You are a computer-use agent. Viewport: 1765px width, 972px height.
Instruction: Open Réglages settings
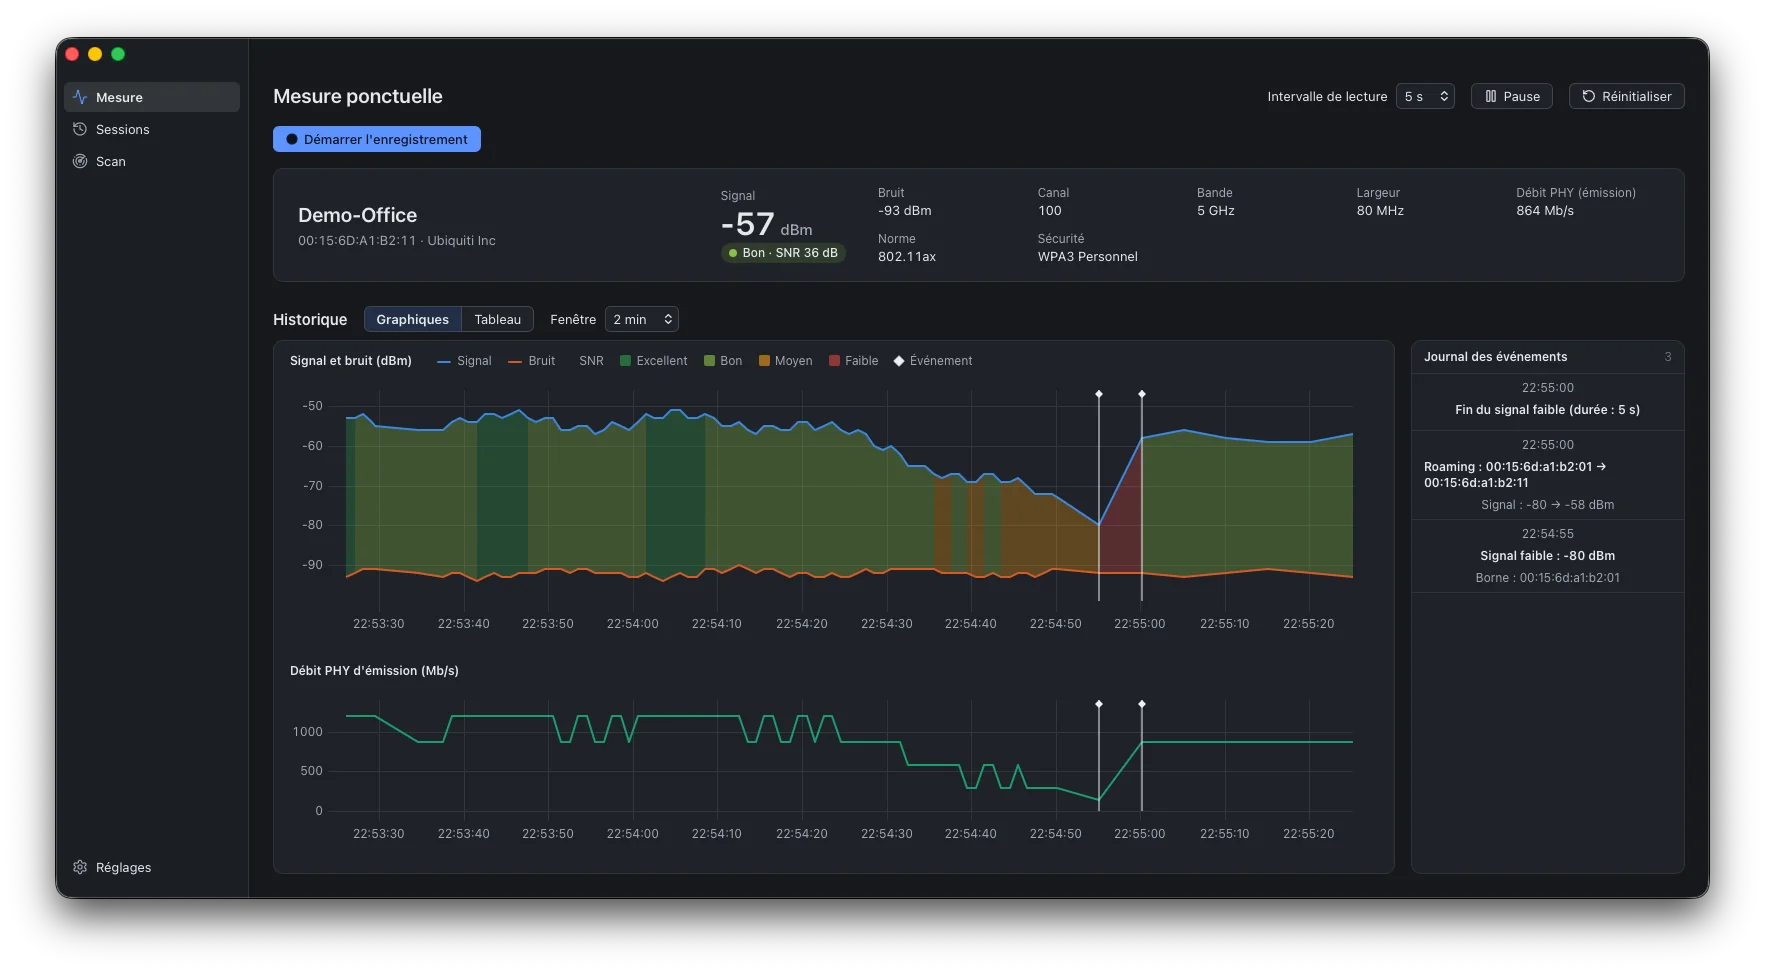[152, 867]
